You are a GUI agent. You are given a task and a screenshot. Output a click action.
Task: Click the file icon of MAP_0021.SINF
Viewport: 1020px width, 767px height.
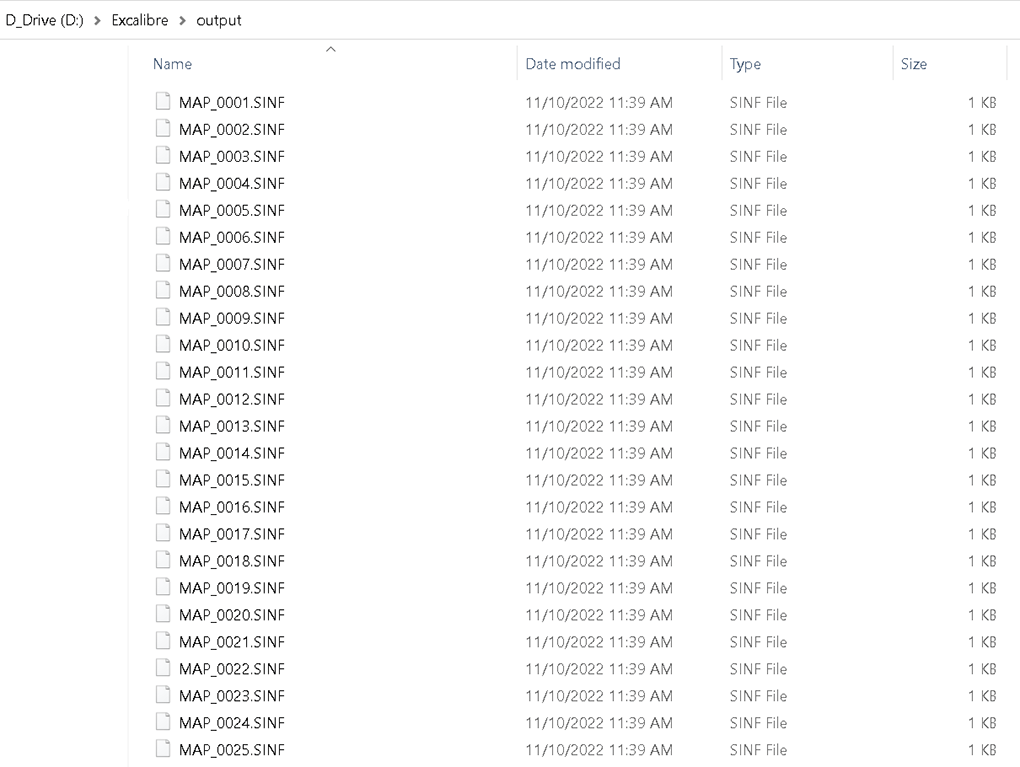163,641
